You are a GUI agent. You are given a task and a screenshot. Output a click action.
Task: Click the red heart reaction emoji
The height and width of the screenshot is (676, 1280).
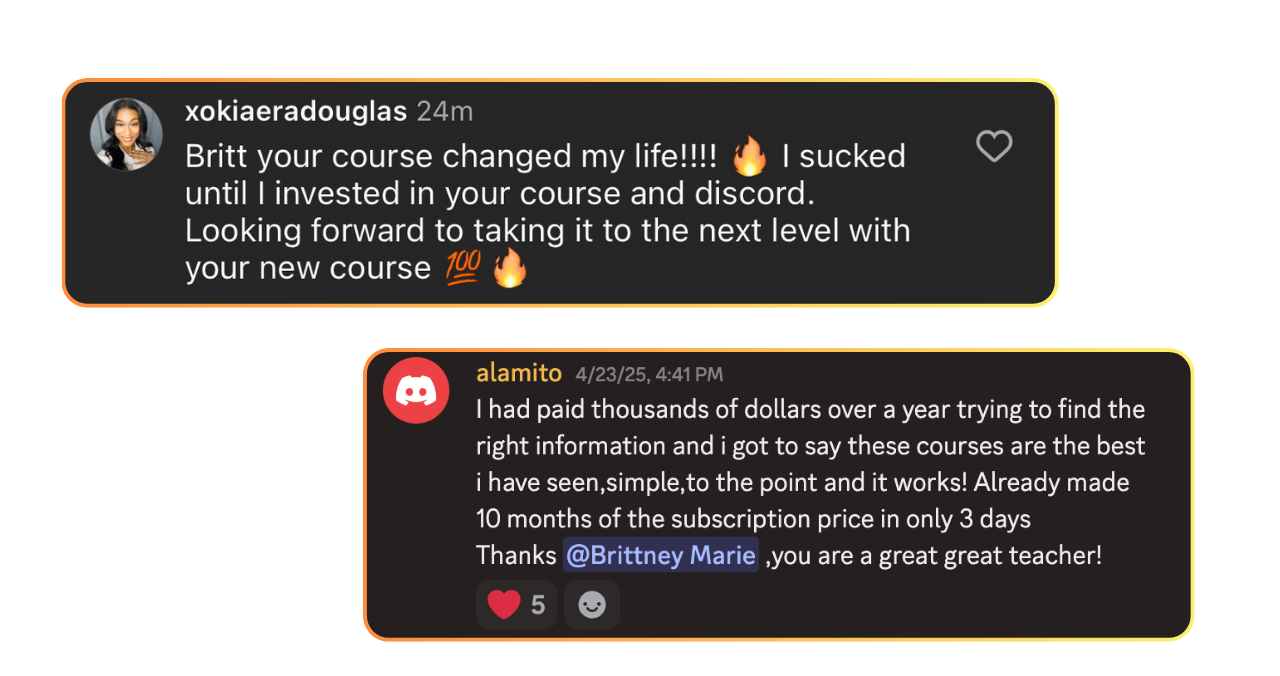pos(504,605)
